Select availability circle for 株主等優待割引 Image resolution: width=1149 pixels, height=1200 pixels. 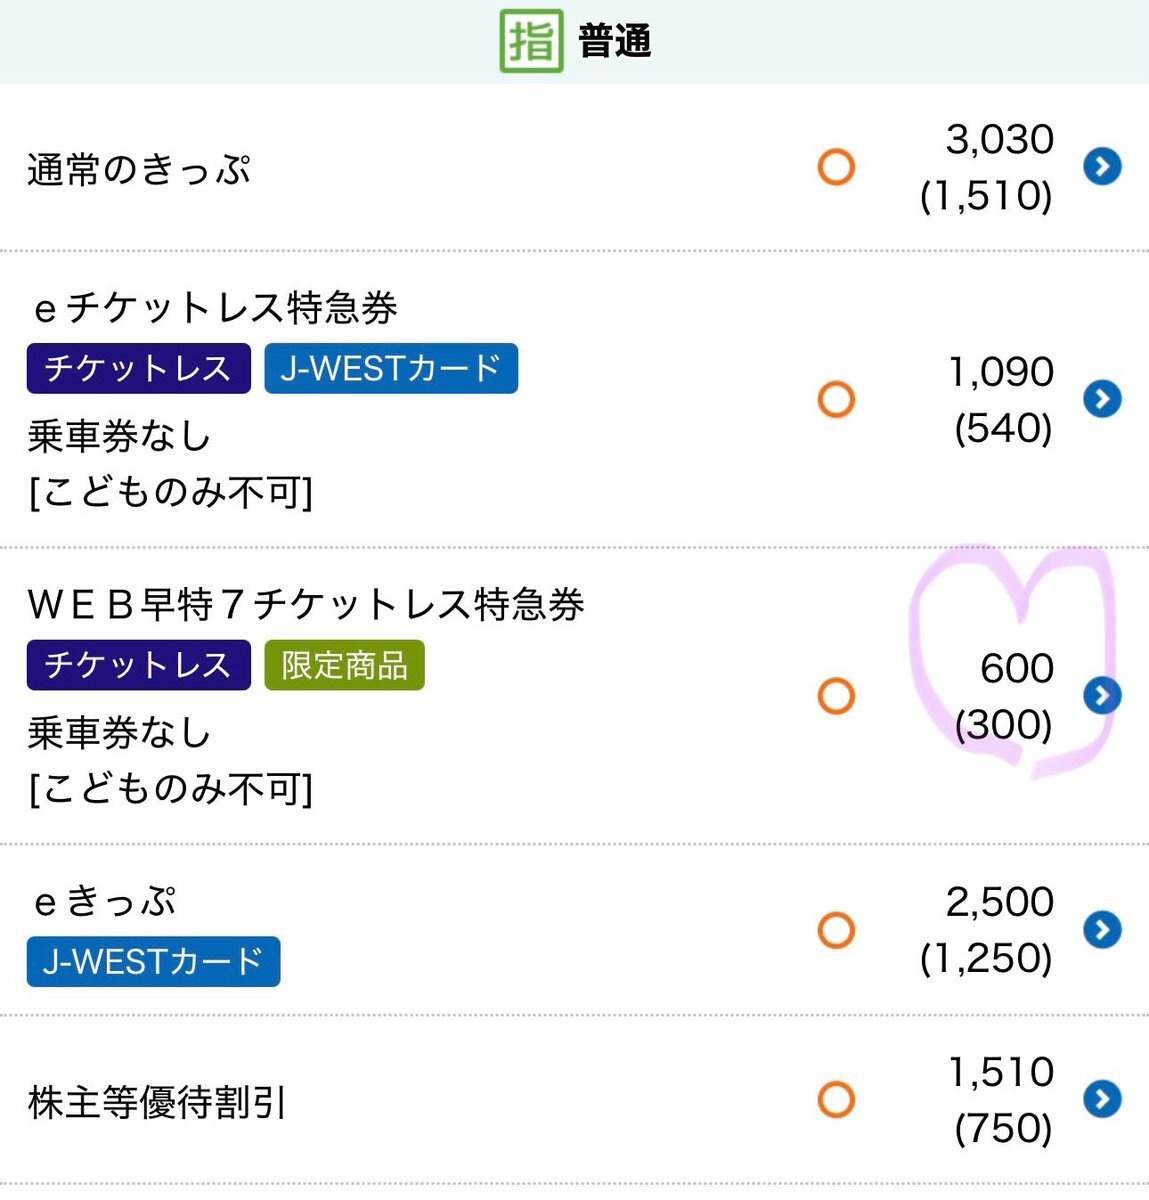(836, 1099)
